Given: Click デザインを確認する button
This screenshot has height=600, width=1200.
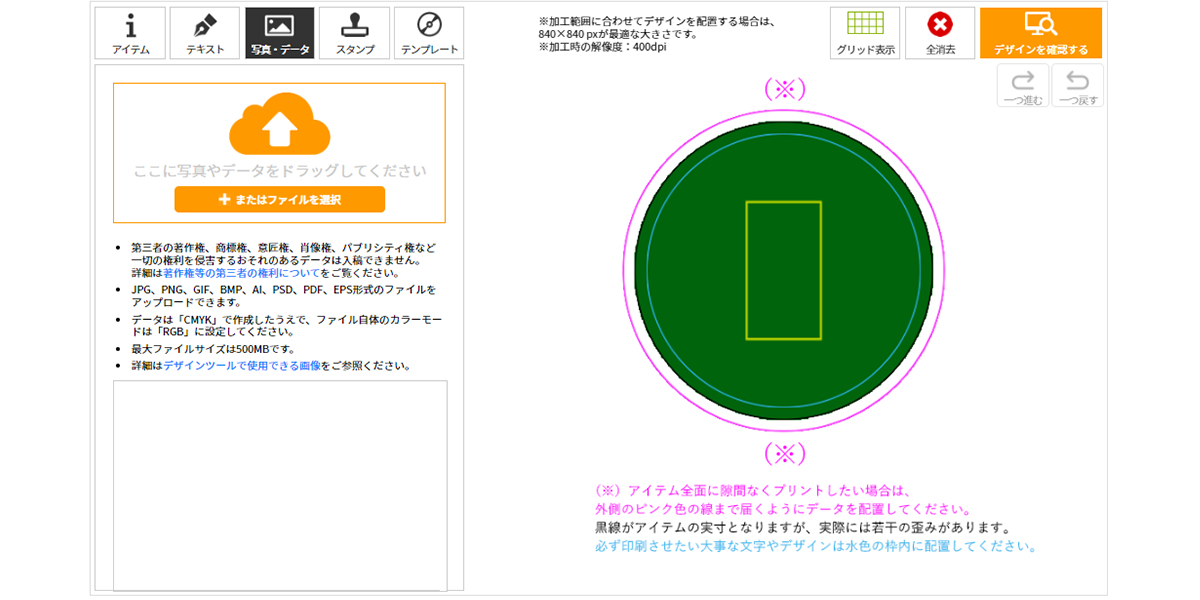Looking at the screenshot, I should pyautogui.click(x=1041, y=33).
